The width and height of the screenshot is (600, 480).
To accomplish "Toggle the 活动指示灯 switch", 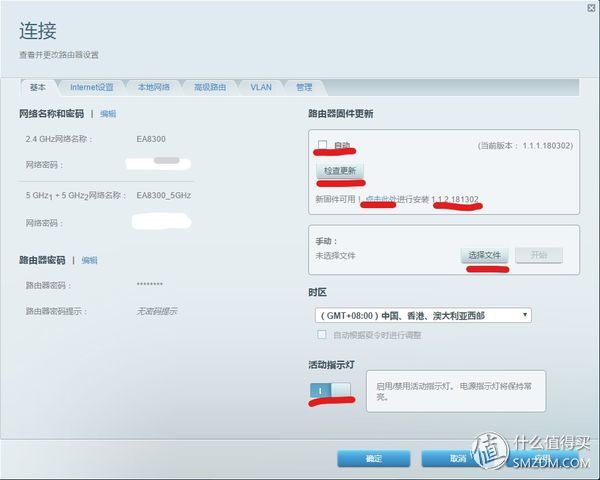I will [330, 390].
